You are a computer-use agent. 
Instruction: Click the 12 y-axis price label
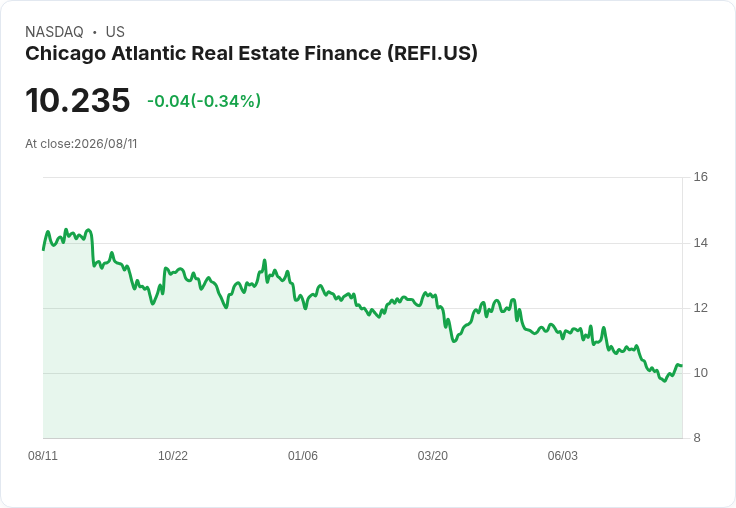(700, 308)
